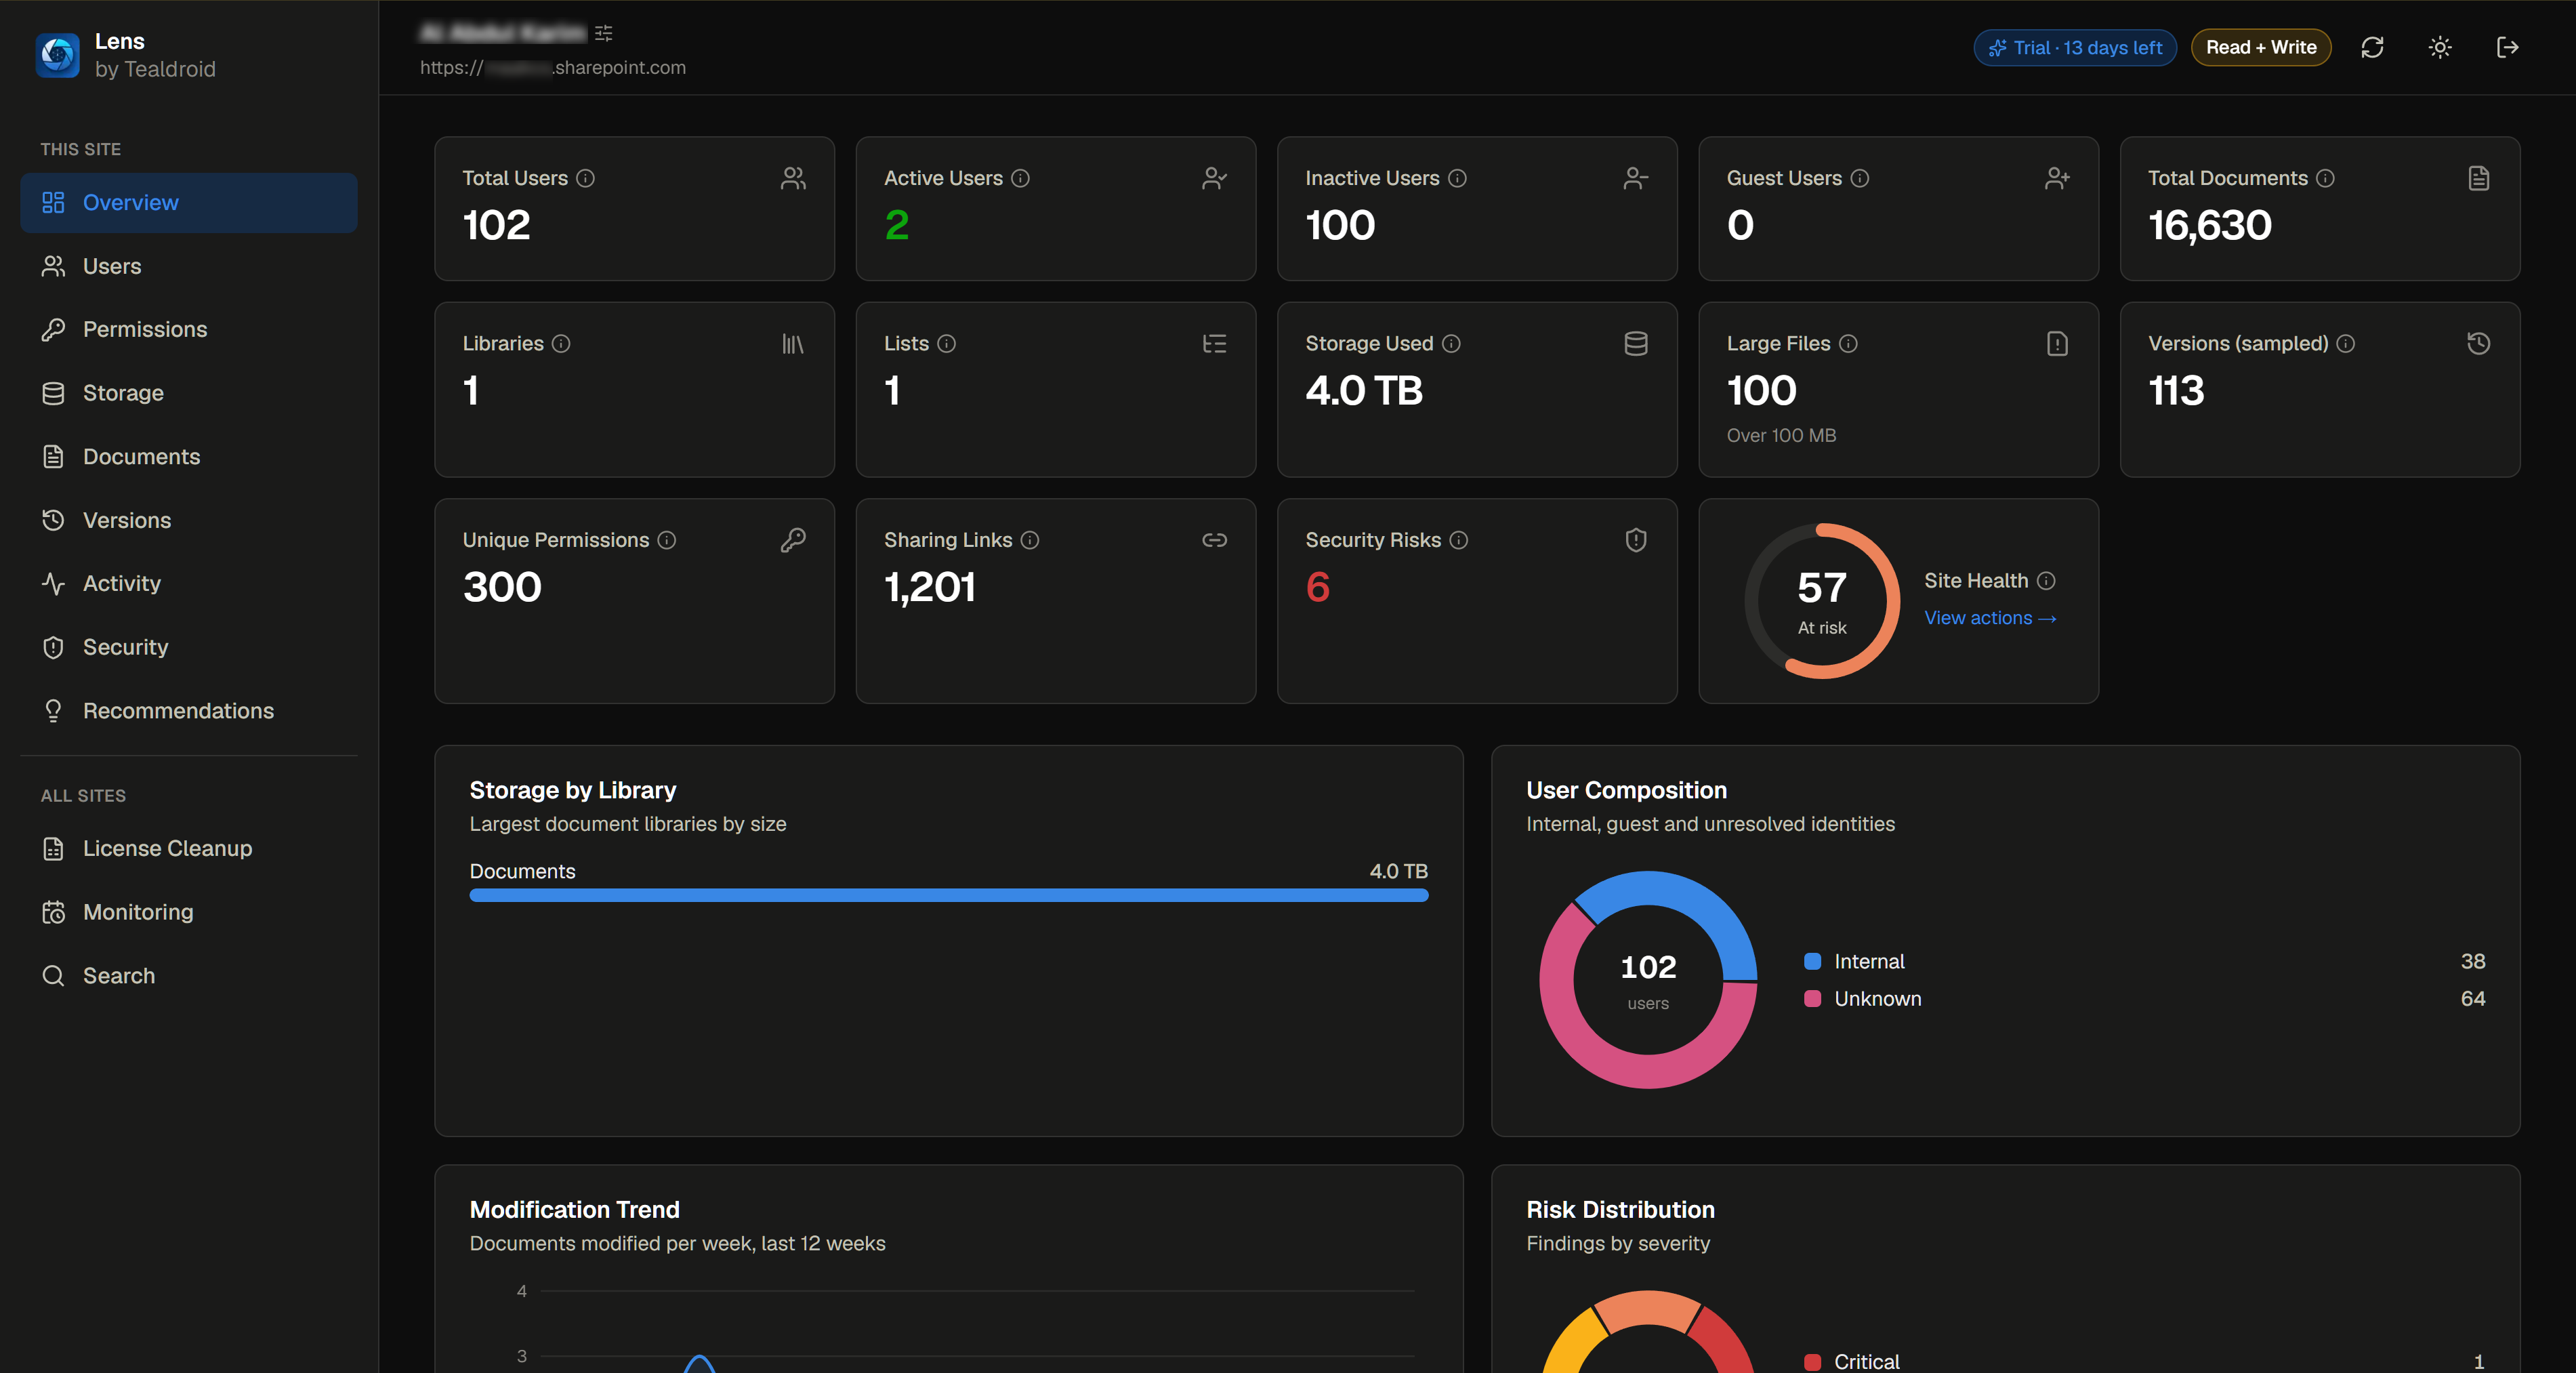Click the User Composition donut chart
This screenshot has height=1373, width=2576.
(1648, 980)
